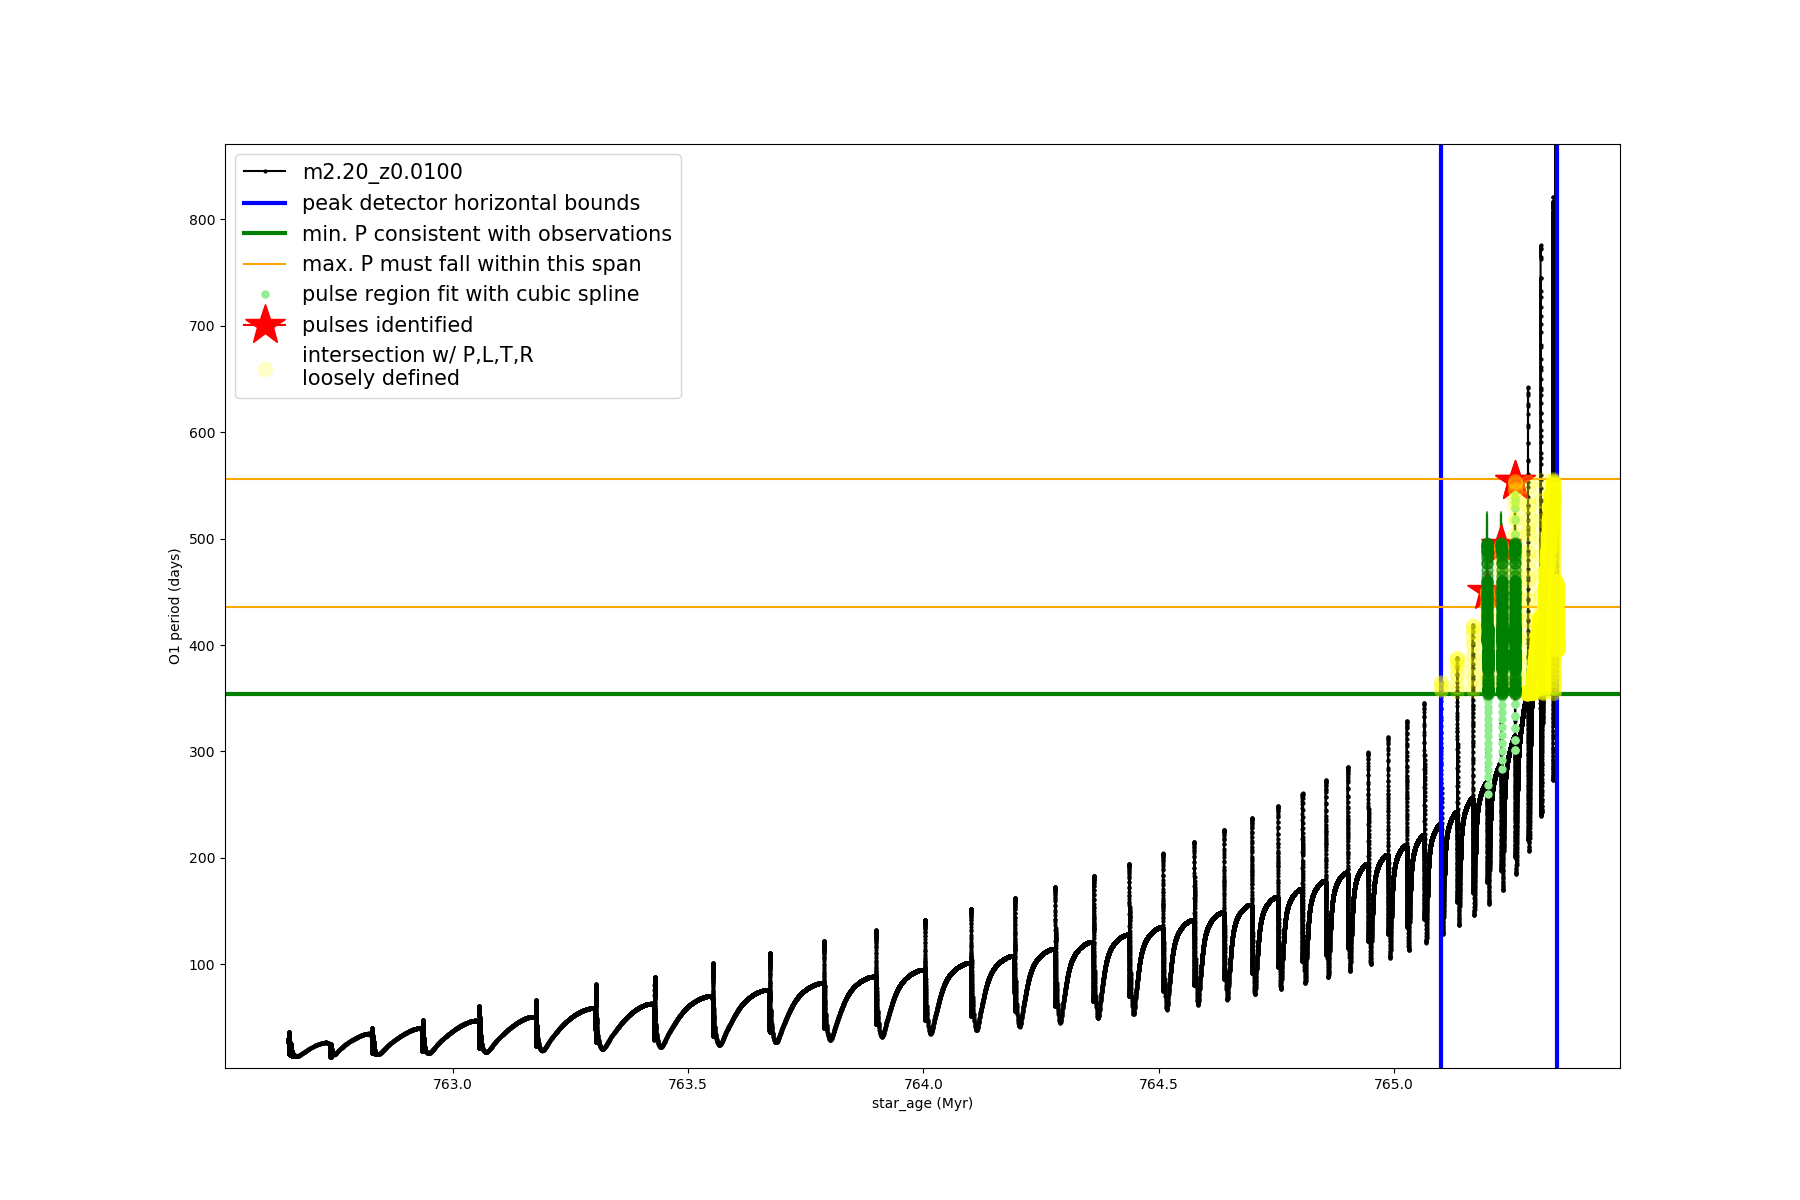This screenshot has height=1200, width=1800.
Task: Click the 'O1 period (days)' y-axis label
Action: click(174, 606)
